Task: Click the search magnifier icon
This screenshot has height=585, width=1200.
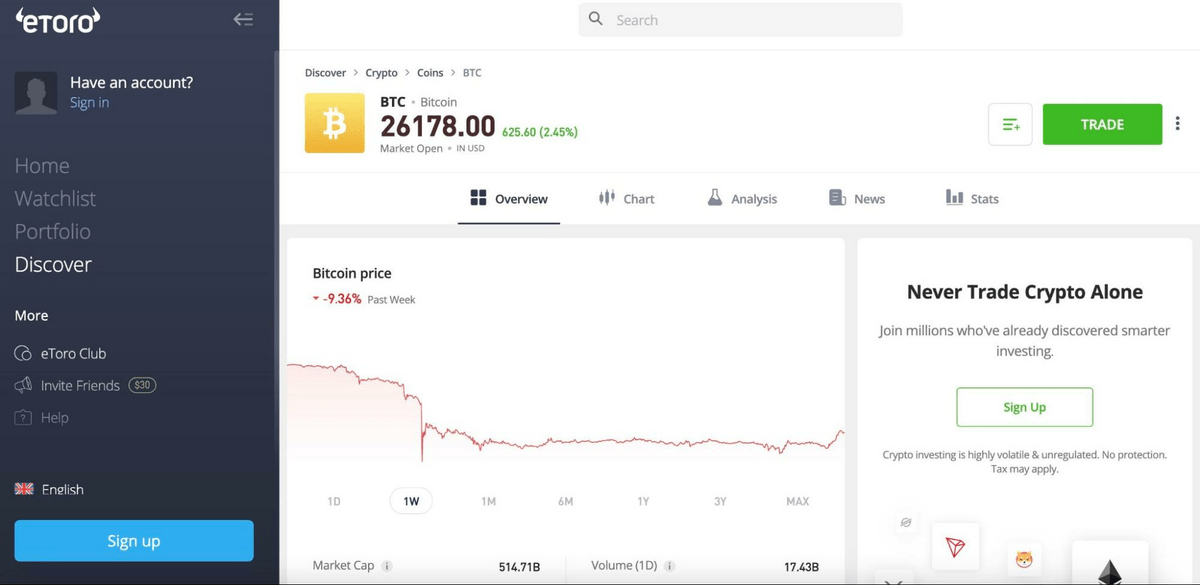Action: tap(596, 19)
